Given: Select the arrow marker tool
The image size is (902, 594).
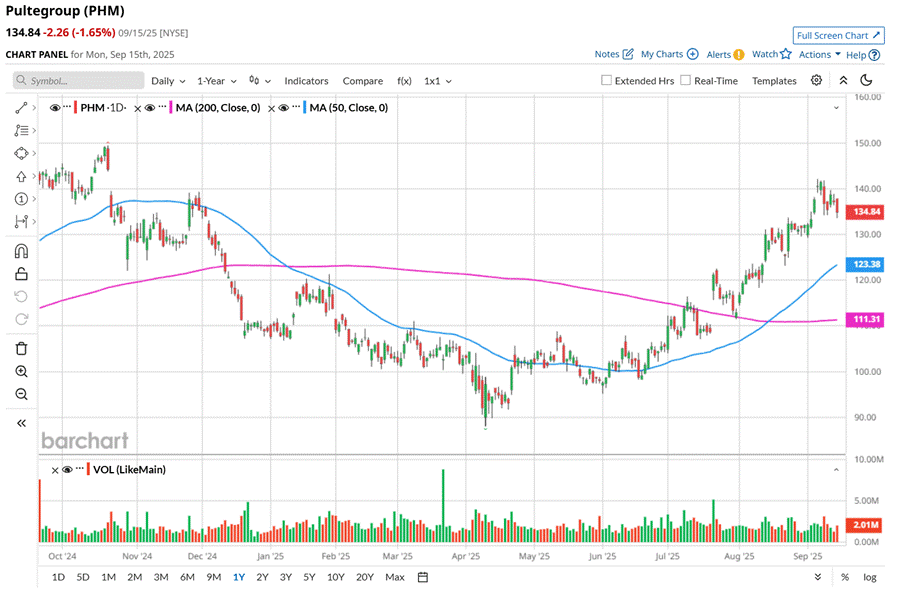Looking at the screenshot, I should [x=21, y=177].
